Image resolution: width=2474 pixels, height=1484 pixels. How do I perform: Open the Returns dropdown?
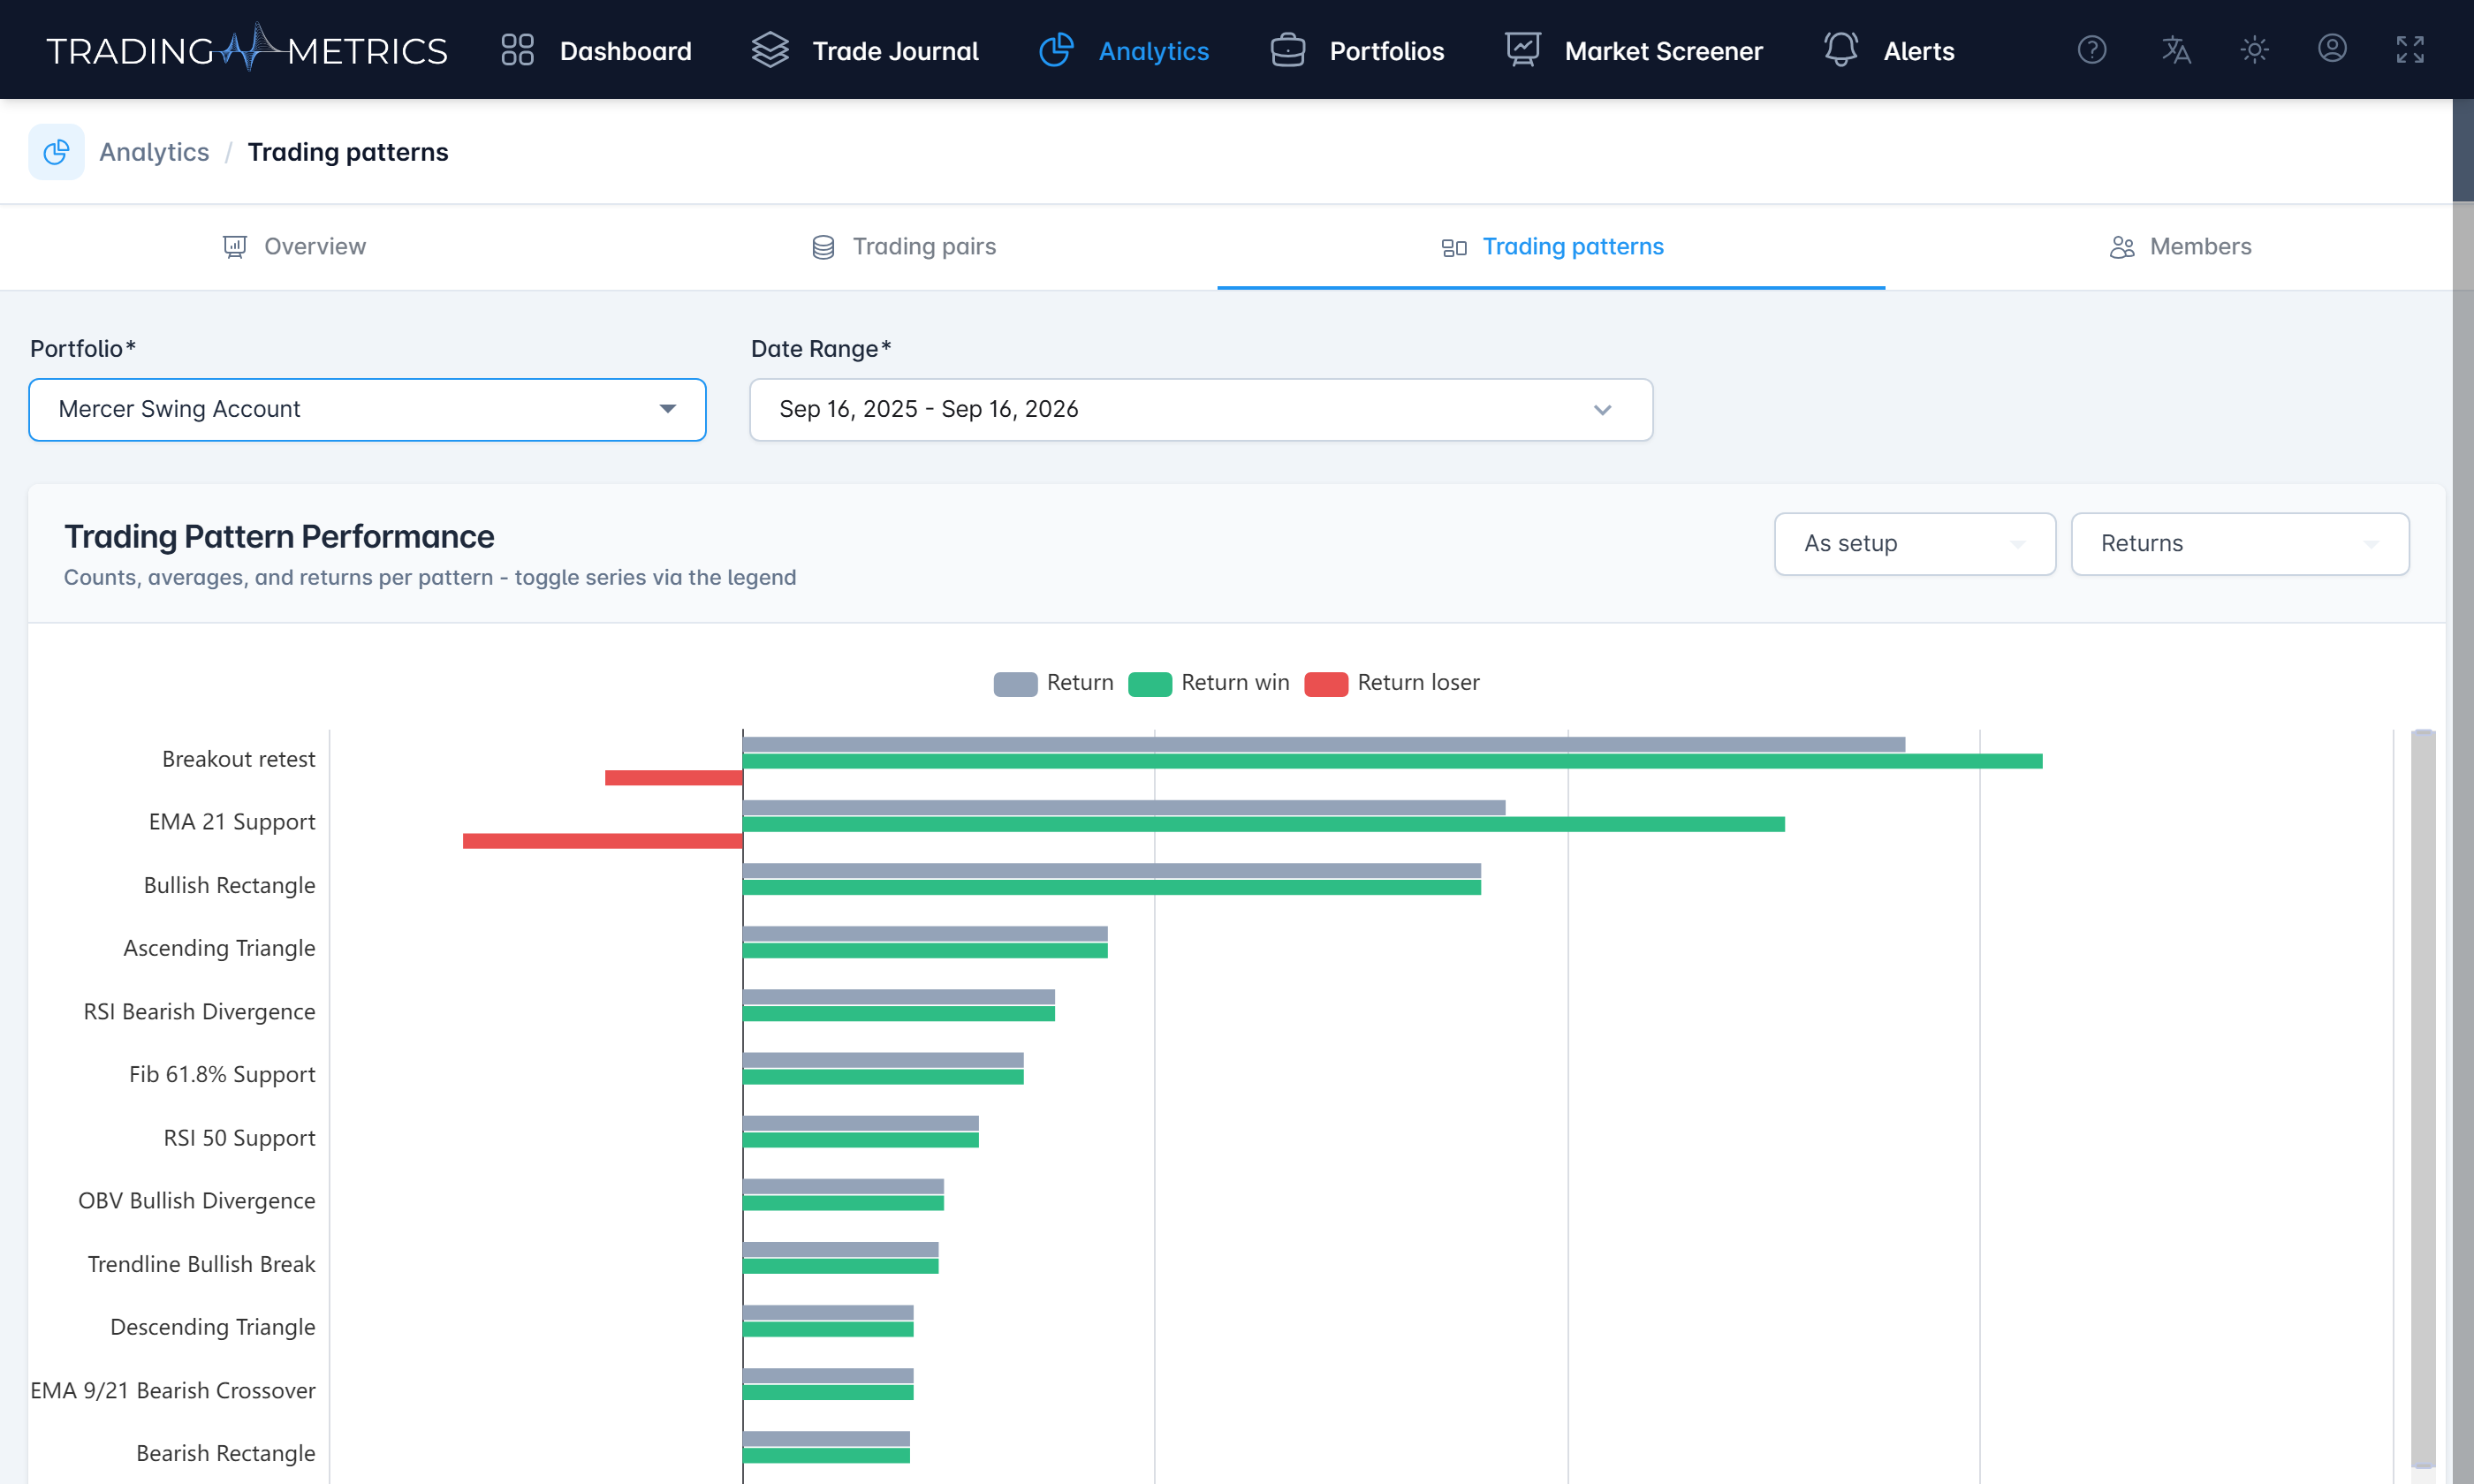[x=2239, y=544]
